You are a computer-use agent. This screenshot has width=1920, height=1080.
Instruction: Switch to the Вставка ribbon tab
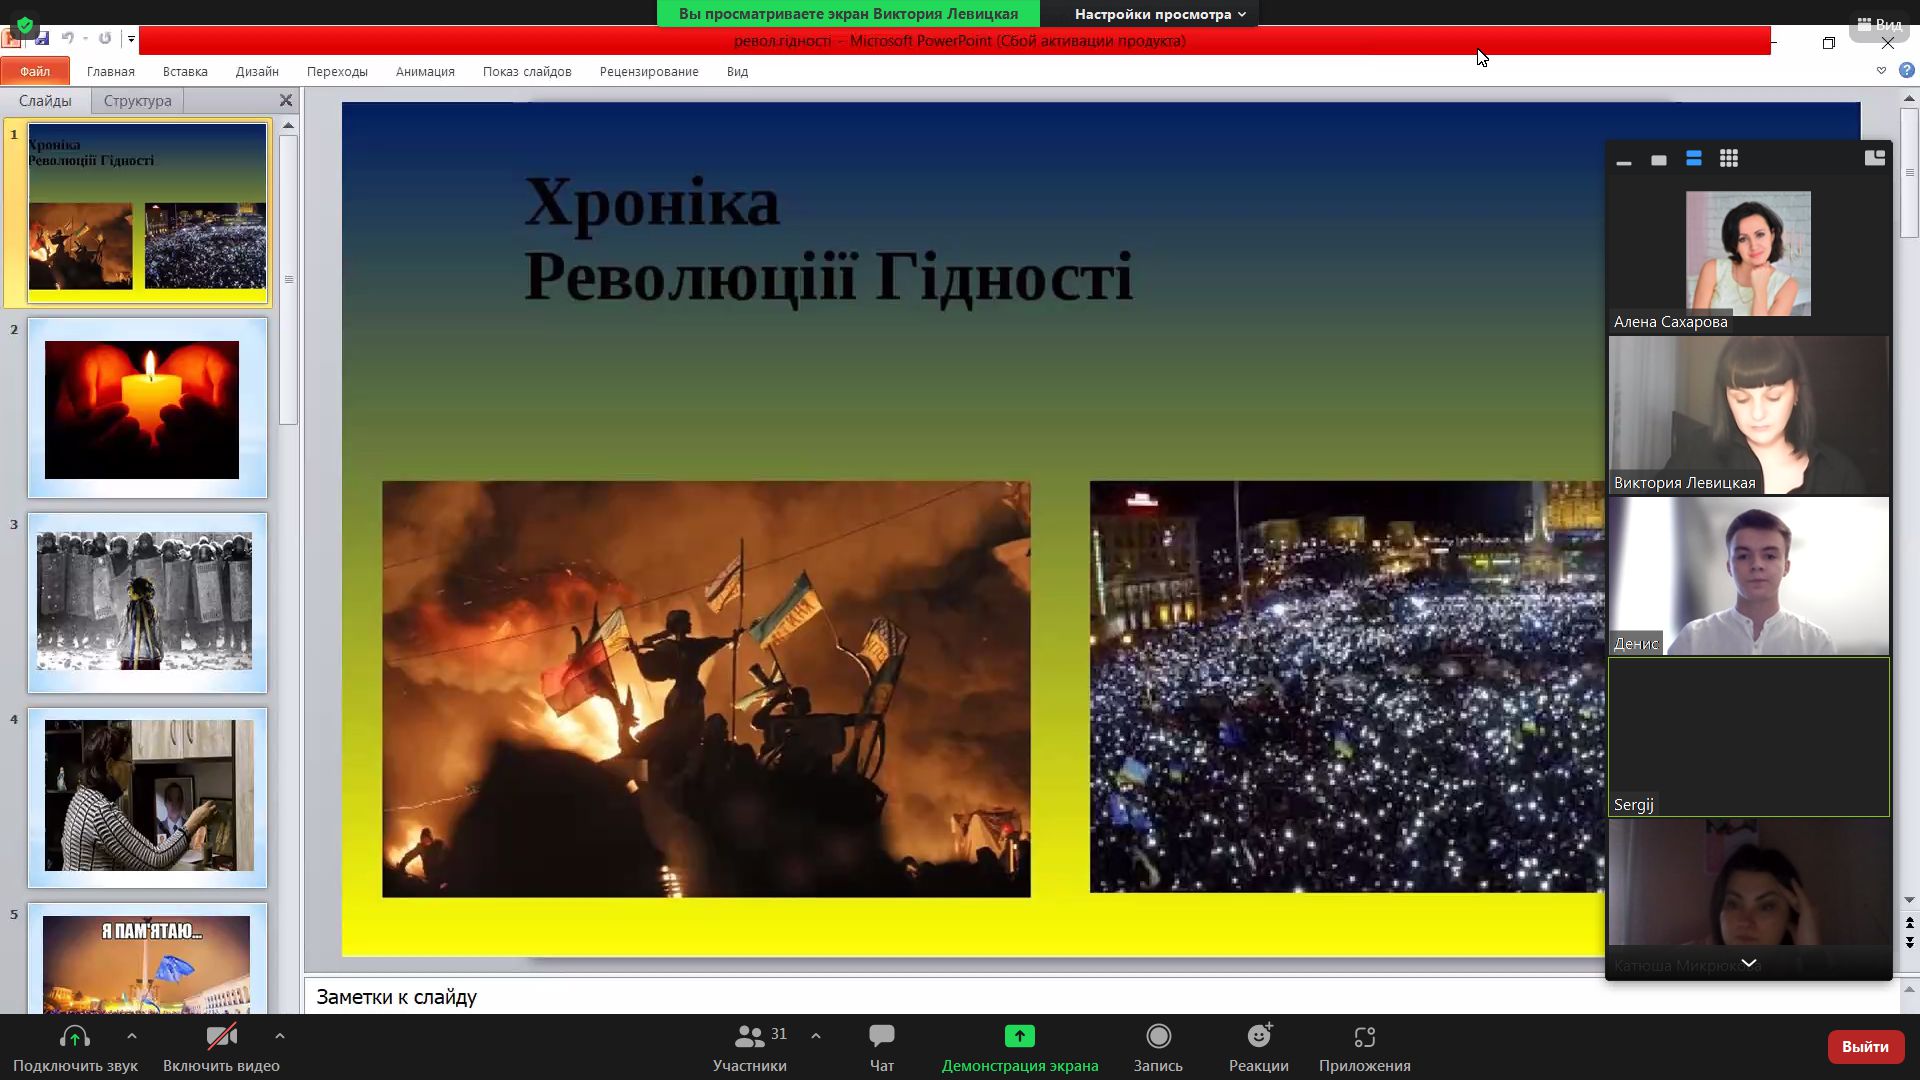coord(185,71)
